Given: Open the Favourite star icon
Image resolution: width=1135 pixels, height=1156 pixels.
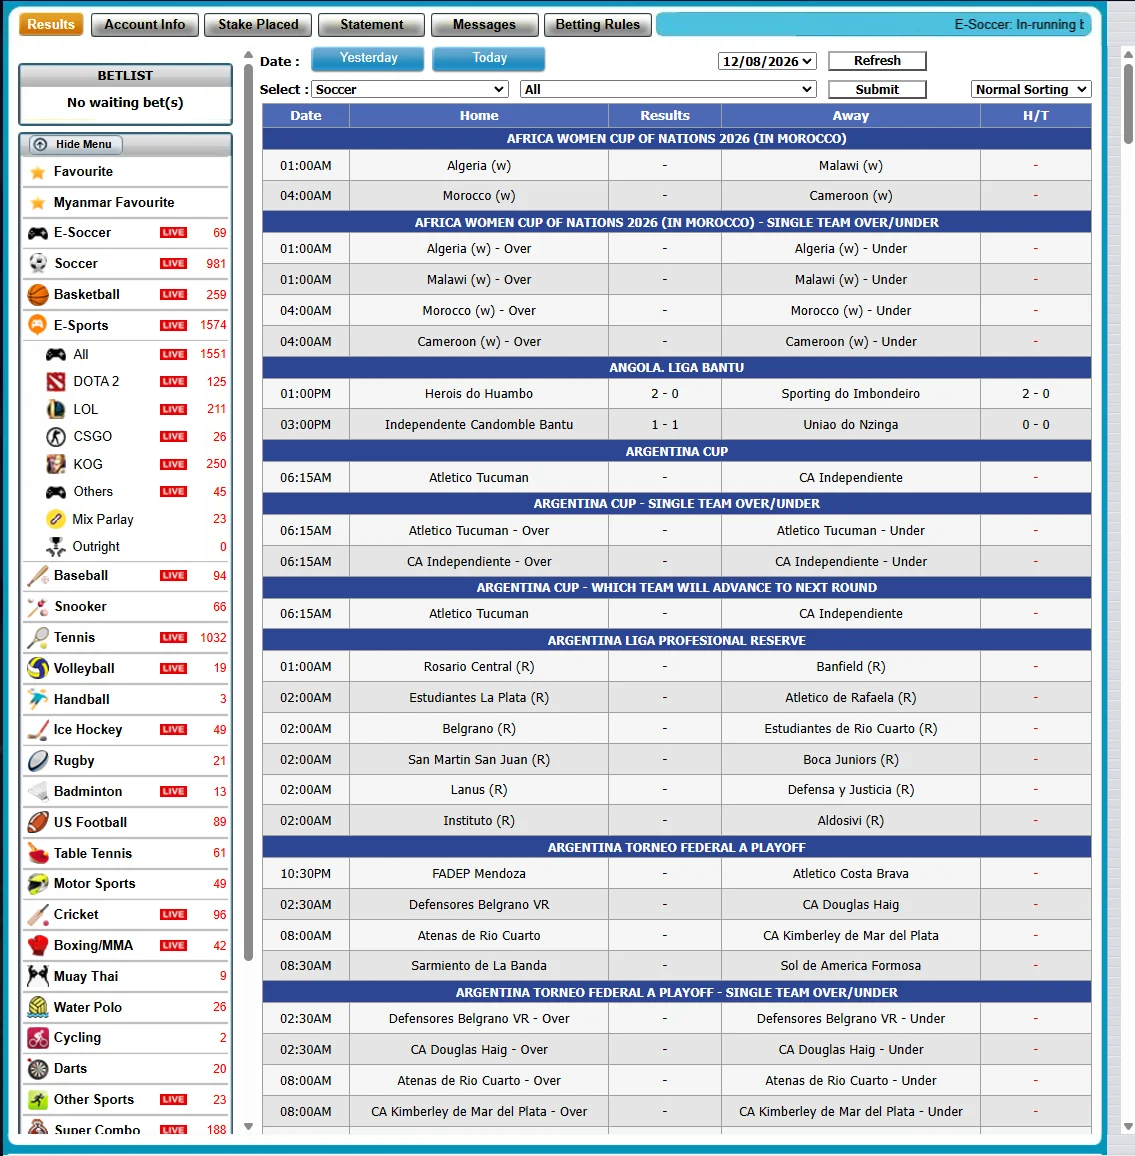Looking at the screenshot, I should (37, 173).
